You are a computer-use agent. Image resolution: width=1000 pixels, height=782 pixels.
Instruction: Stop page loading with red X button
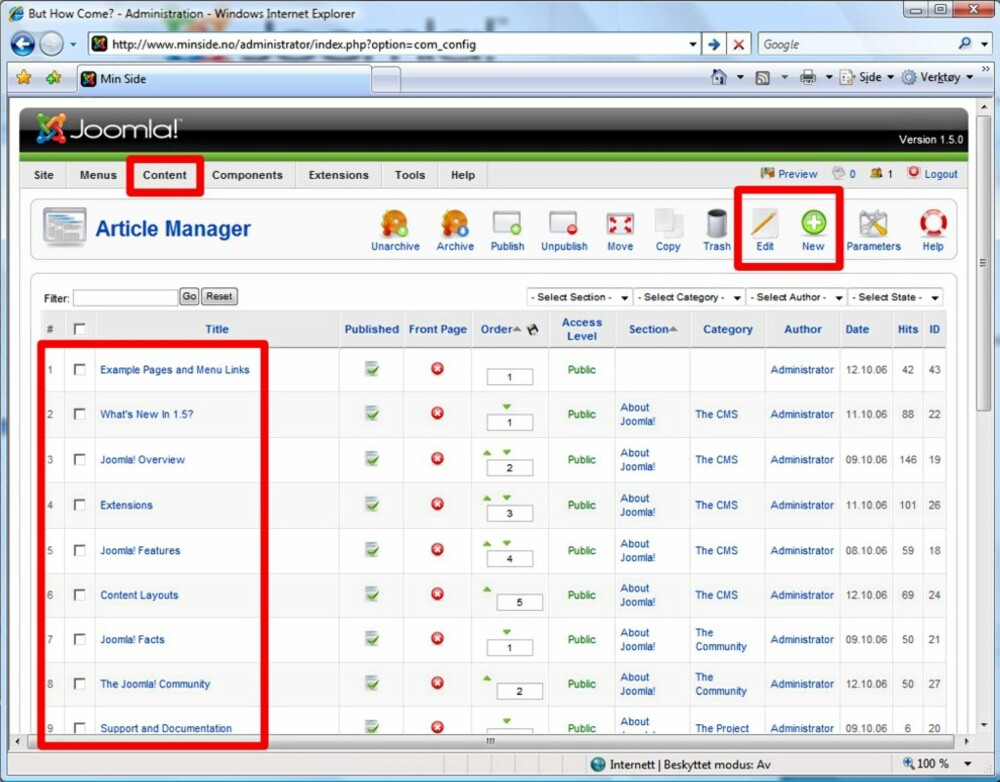pos(739,45)
